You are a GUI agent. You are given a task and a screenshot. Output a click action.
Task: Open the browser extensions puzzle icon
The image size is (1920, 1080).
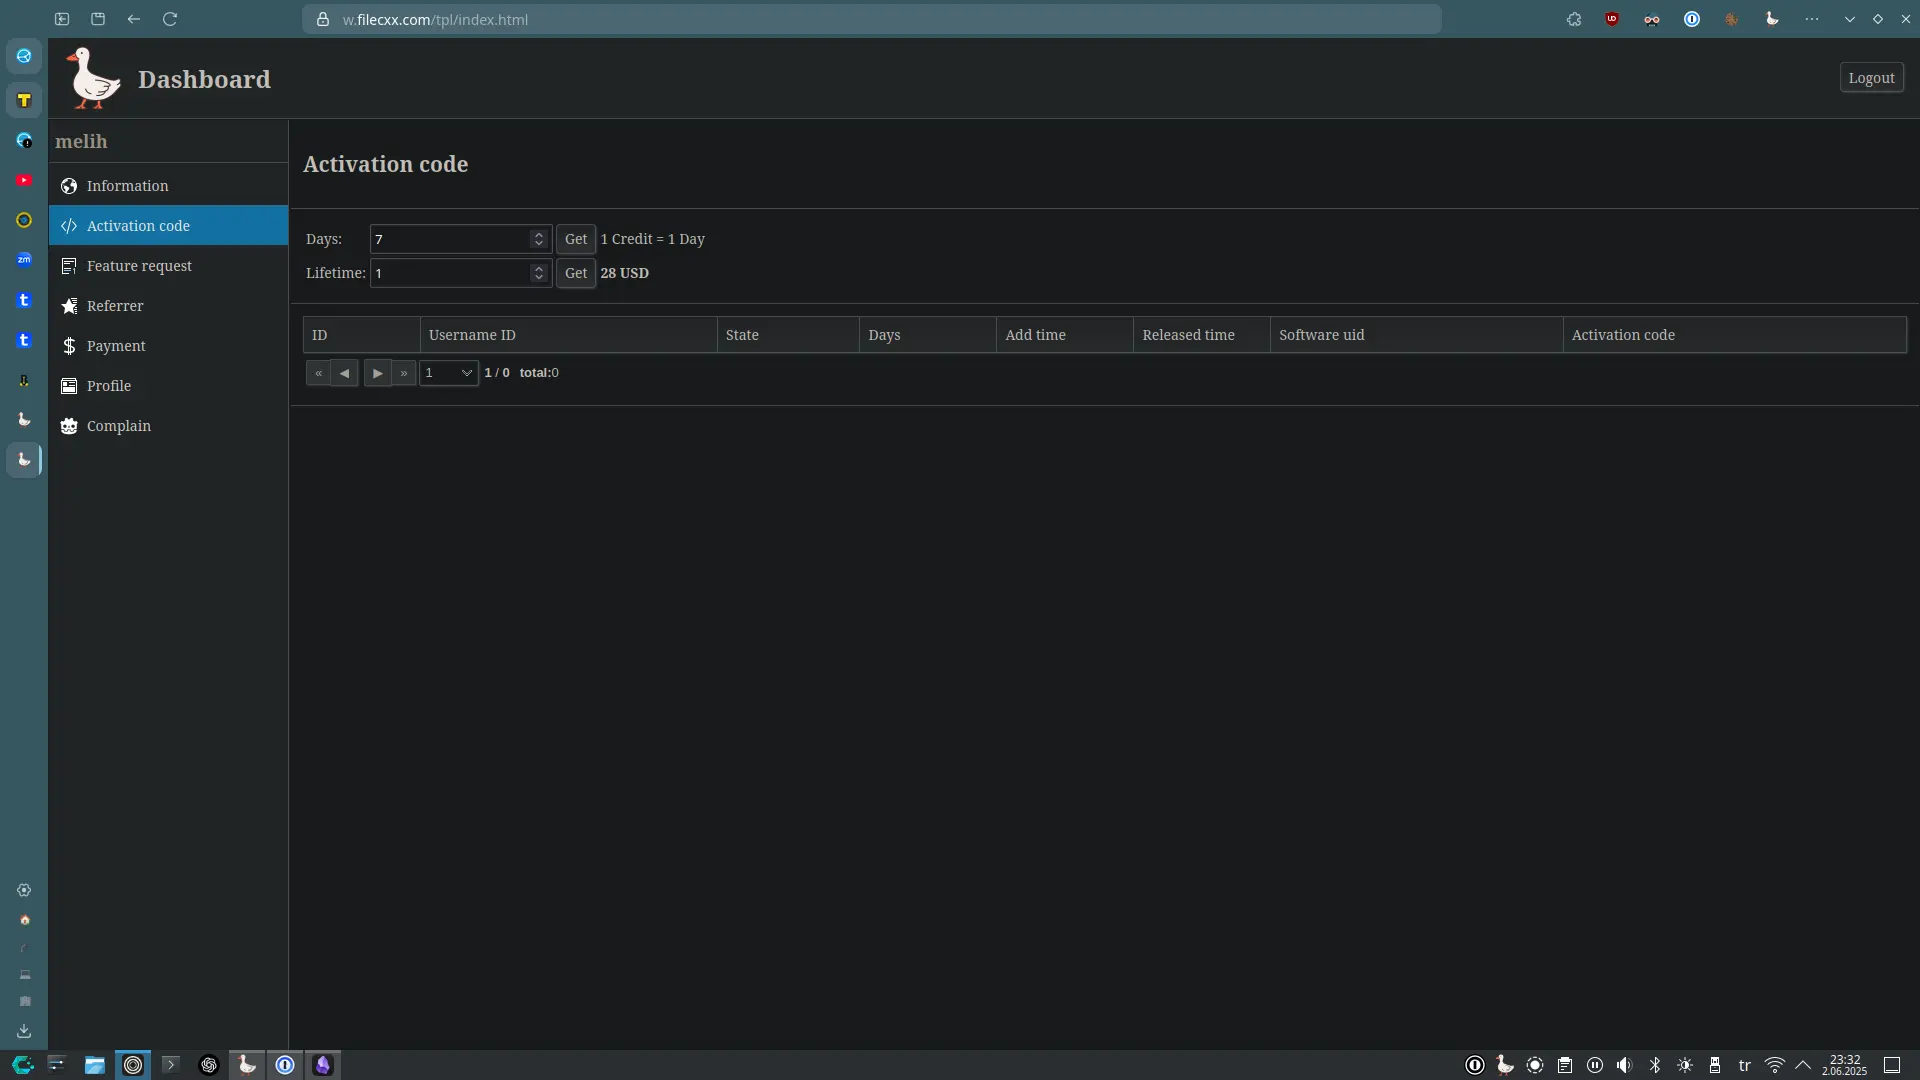[x=1574, y=19]
